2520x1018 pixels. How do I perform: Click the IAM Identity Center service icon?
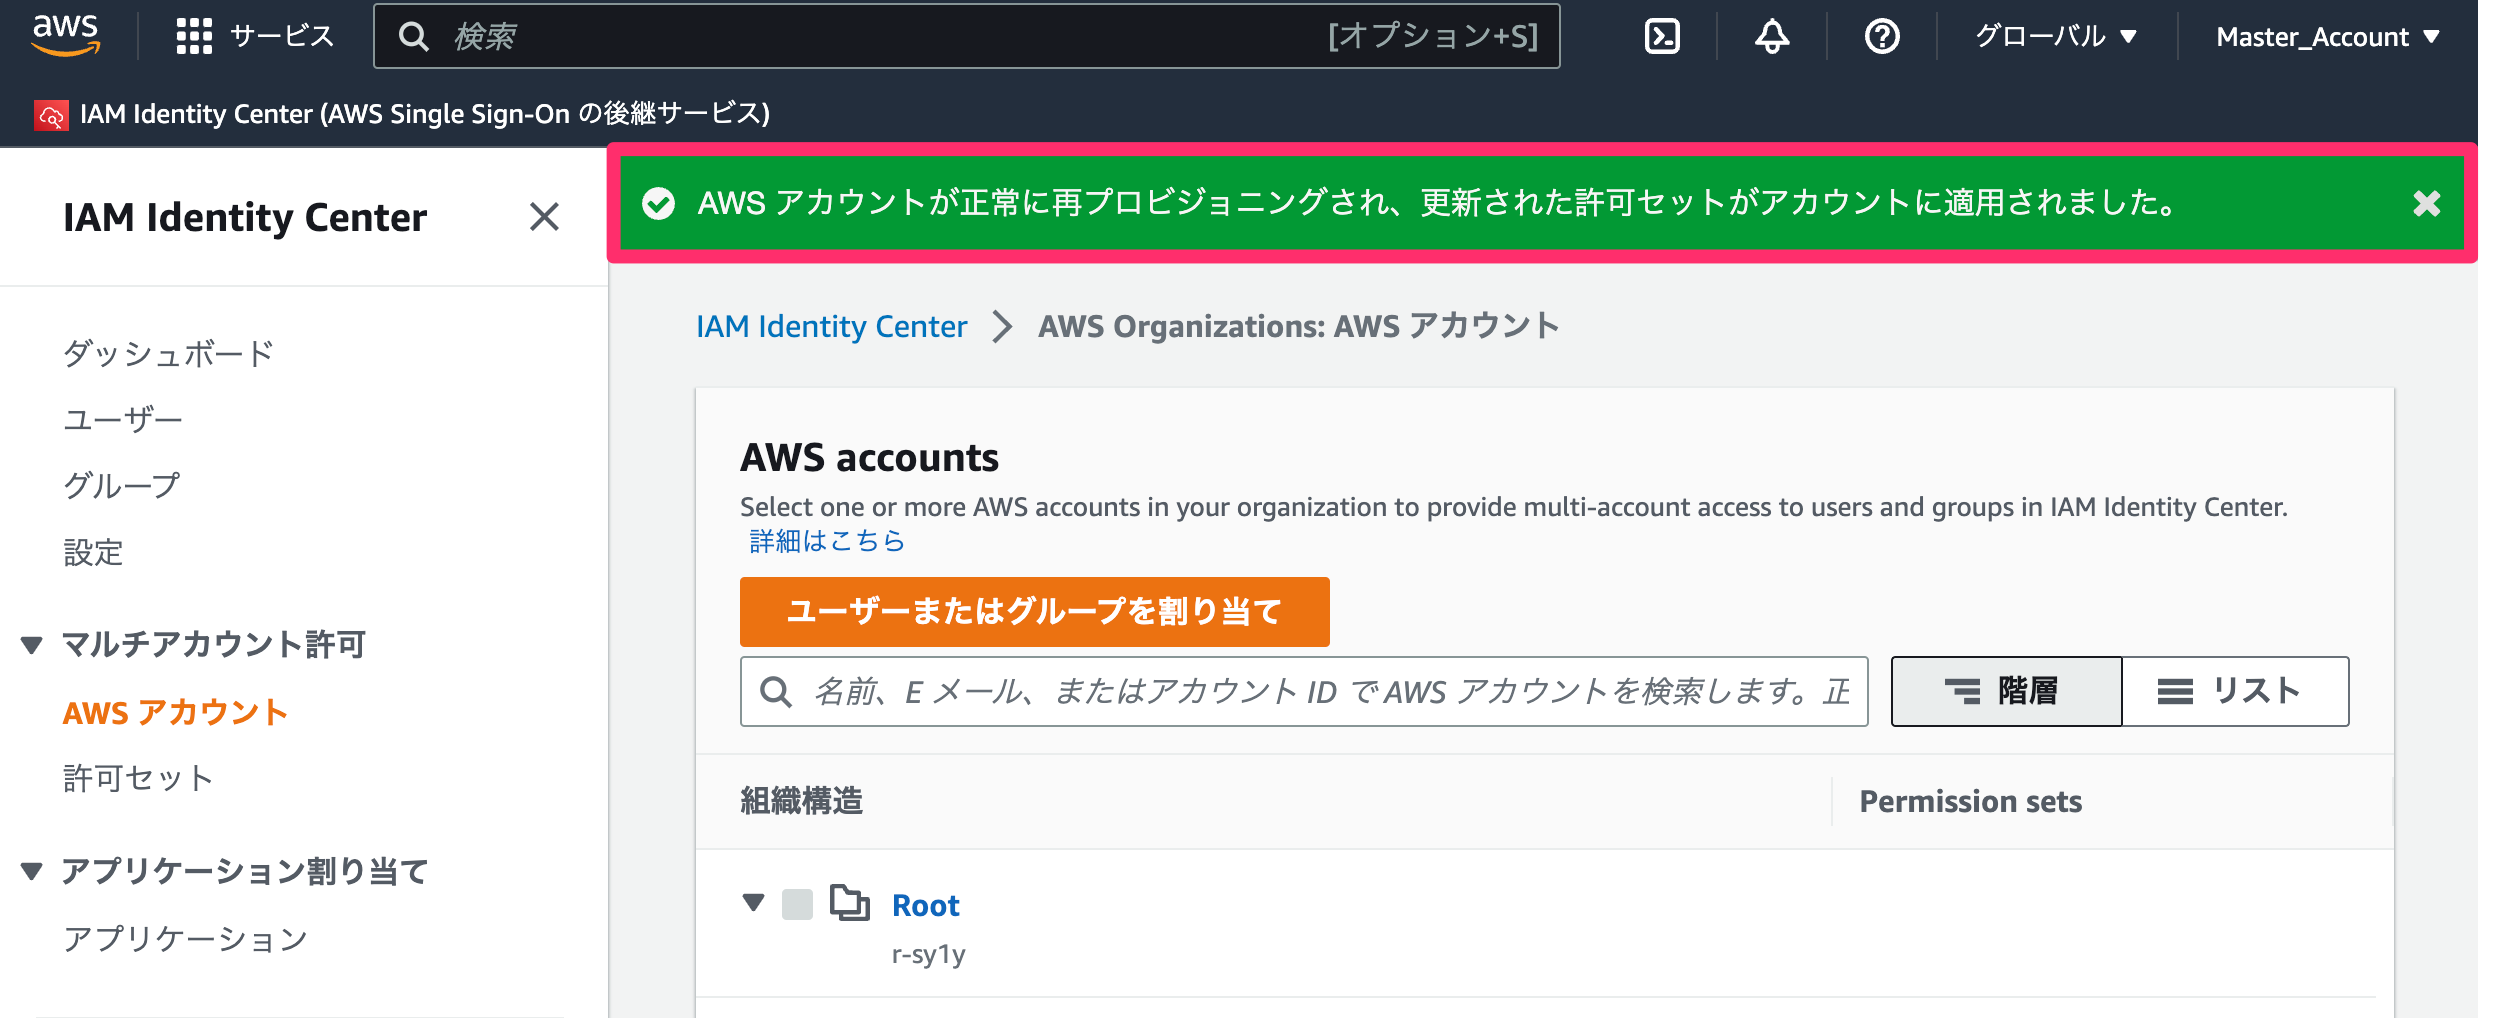point(51,115)
